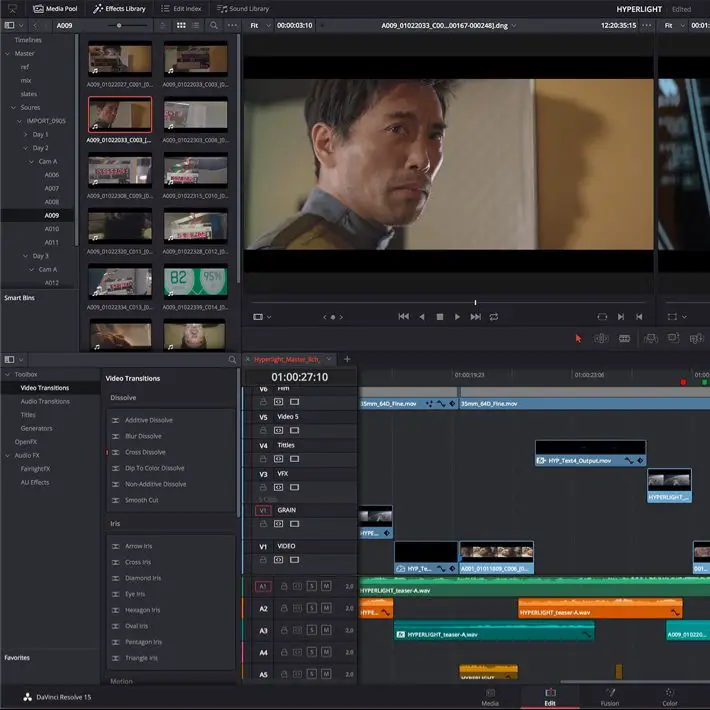Image resolution: width=710 pixels, height=710 pixels.
Task: Select the Trim Edit mode tool
Action: point(601,338)
